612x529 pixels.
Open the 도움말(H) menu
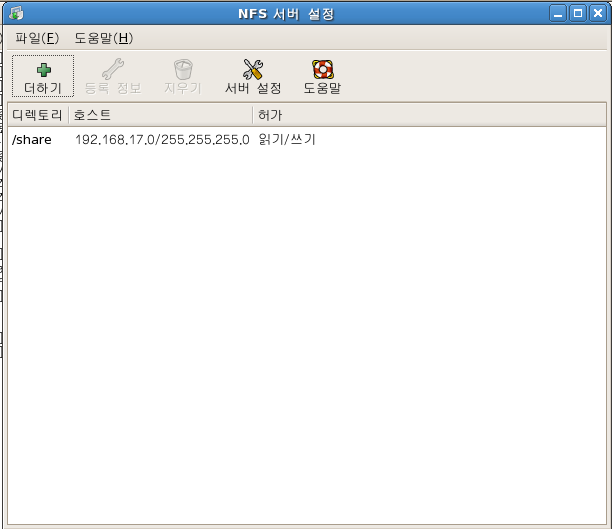(x=104, y=38)
